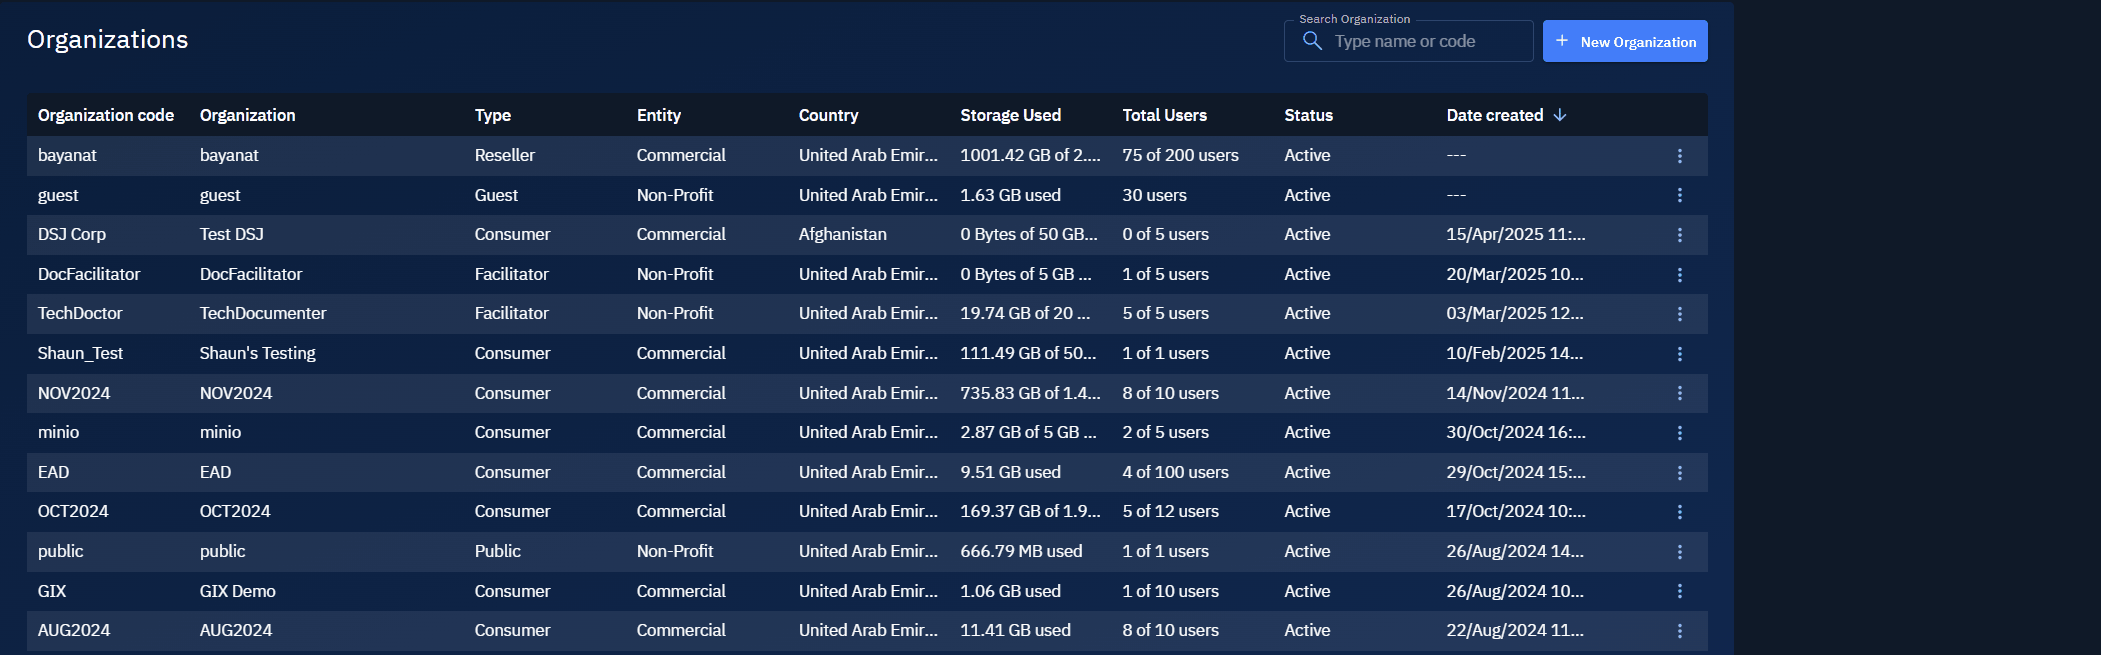The image size is (2101, 655).
Task: Select the TechDocumenter organization name
Action: click(263, 313)
